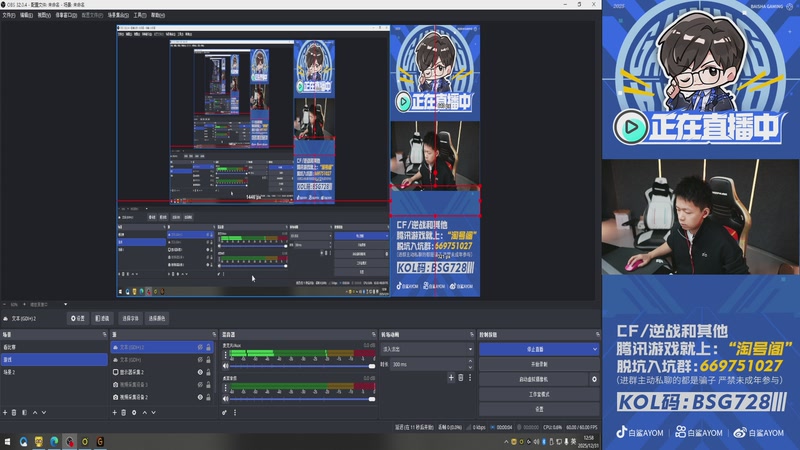Viewport: 800px width, 450px height.
Task: Toggle visibility of 显示器采集 2 source
Action: (200, 372)
